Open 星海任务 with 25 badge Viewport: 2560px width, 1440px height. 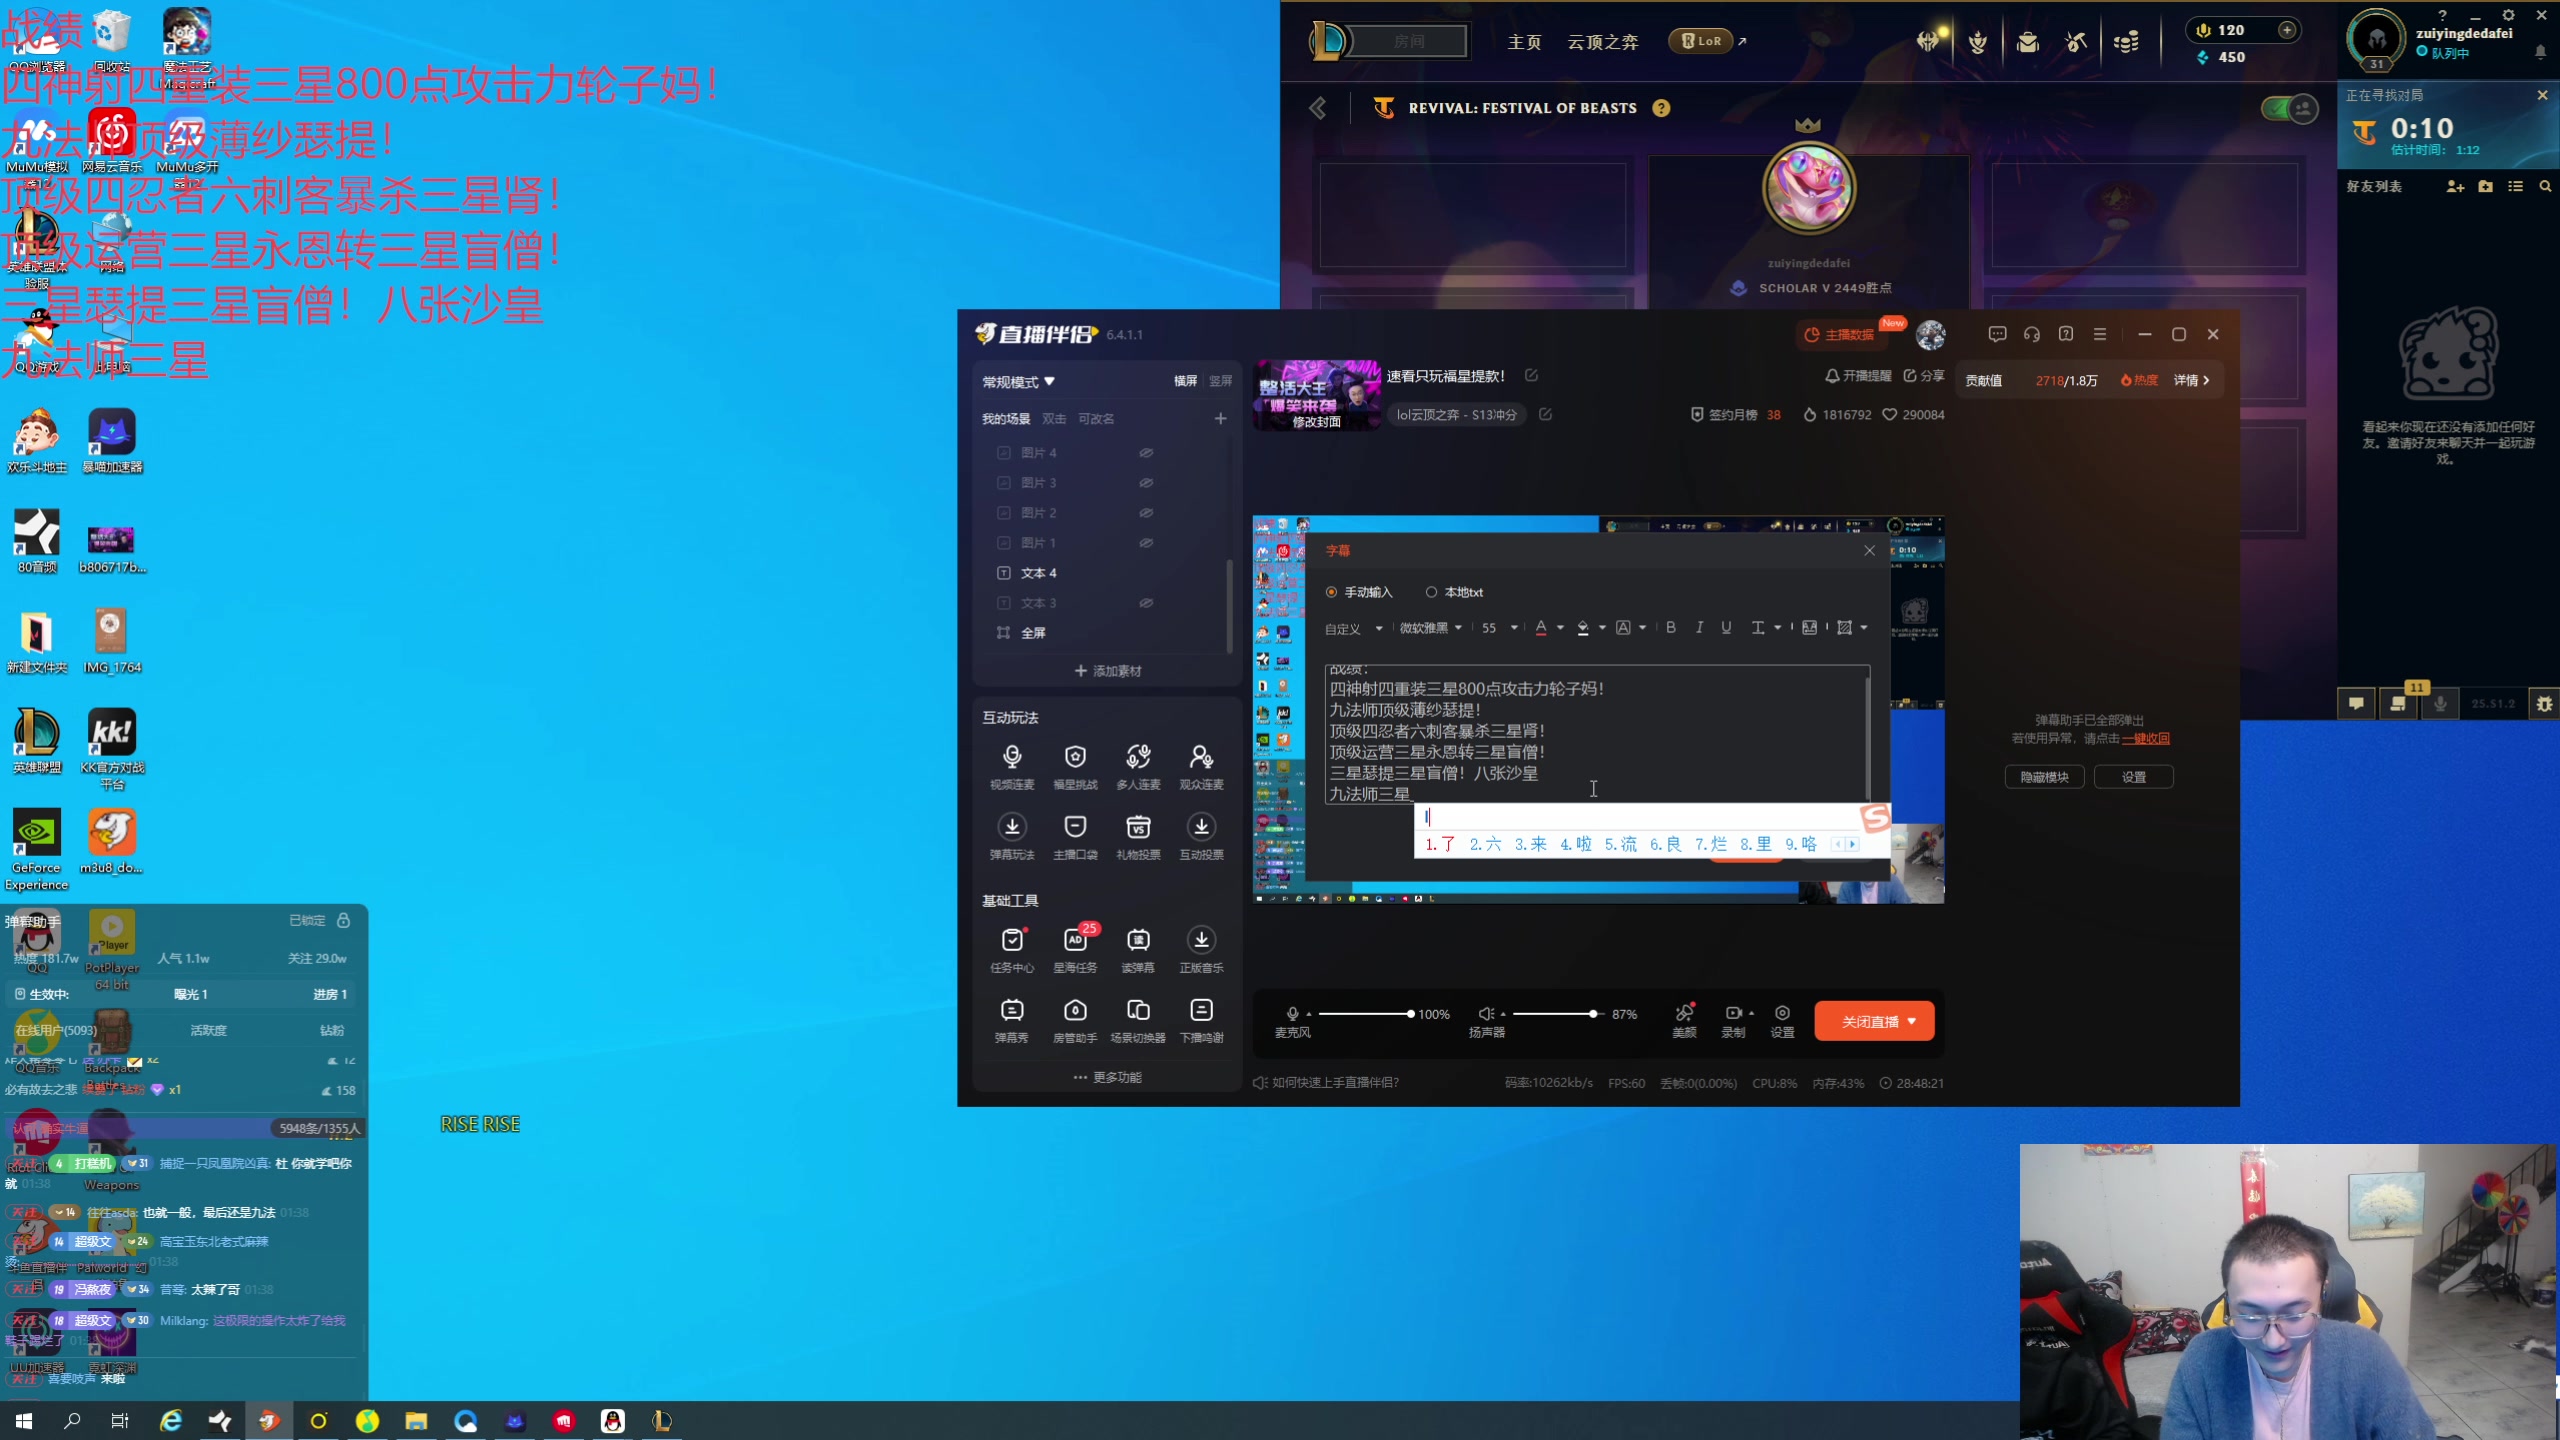pyautogui.click(x=1075, y=949)
